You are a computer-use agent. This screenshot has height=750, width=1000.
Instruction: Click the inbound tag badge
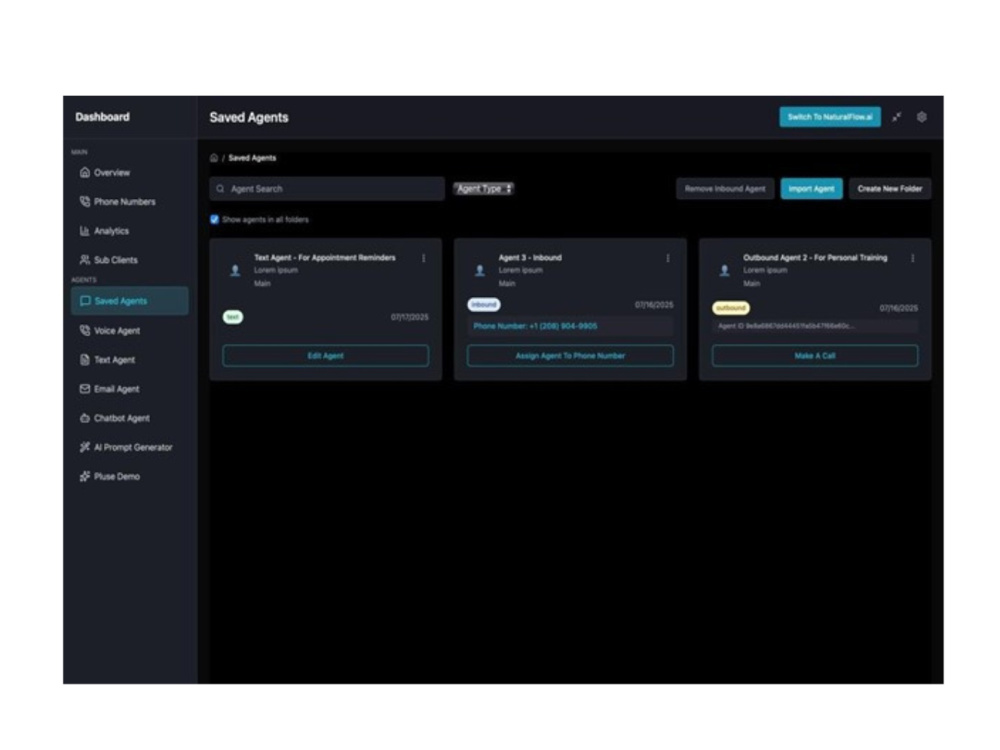[x=484, y=305]
